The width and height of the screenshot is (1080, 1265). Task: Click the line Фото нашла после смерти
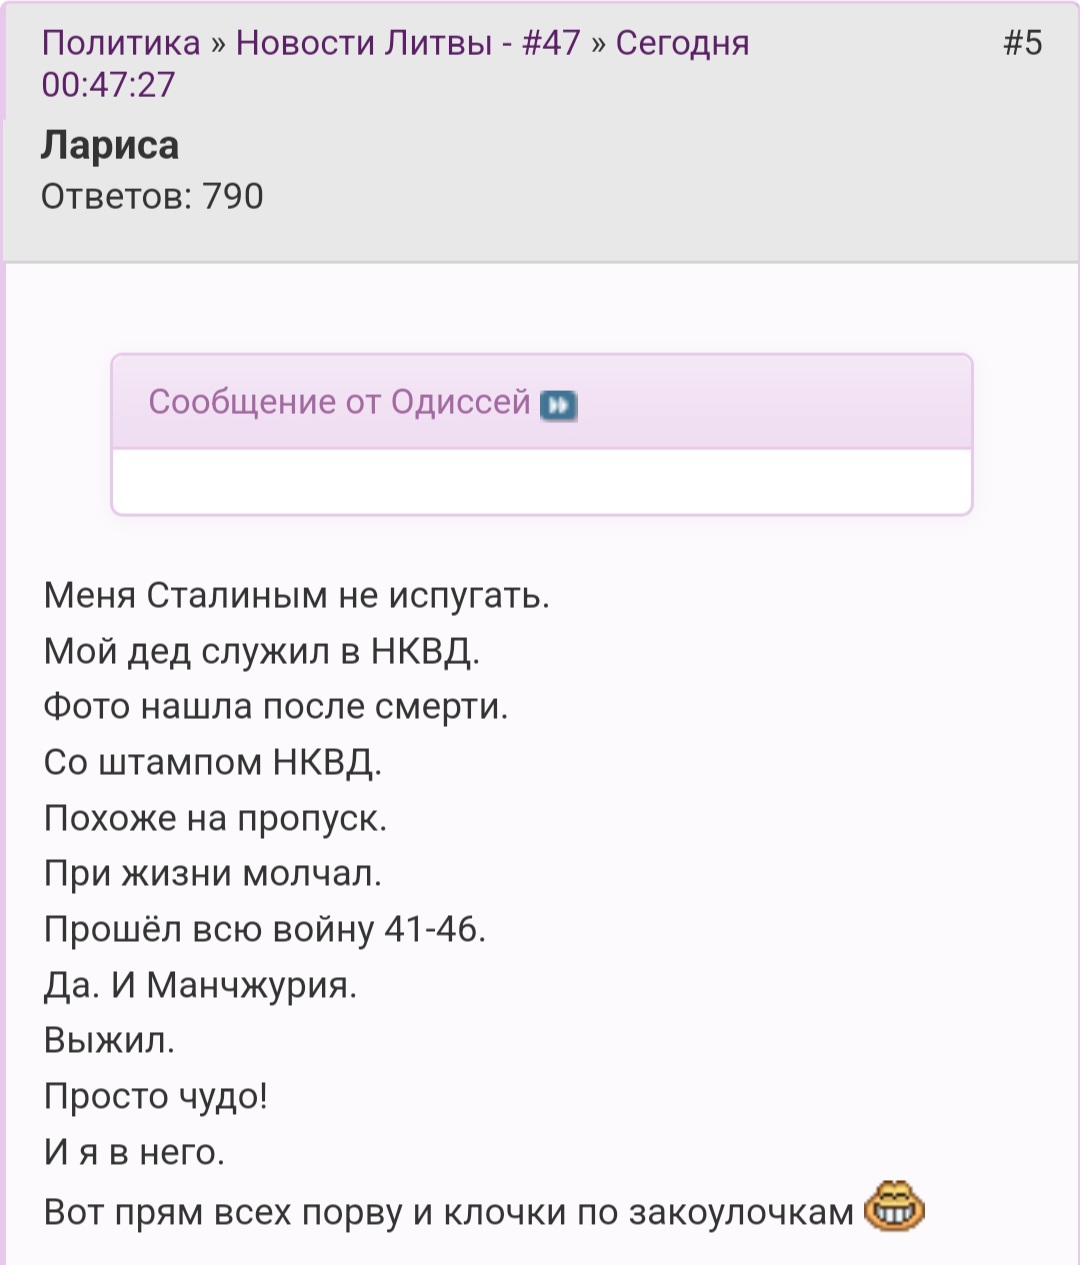pyautogui.click(x=276, y=707)
